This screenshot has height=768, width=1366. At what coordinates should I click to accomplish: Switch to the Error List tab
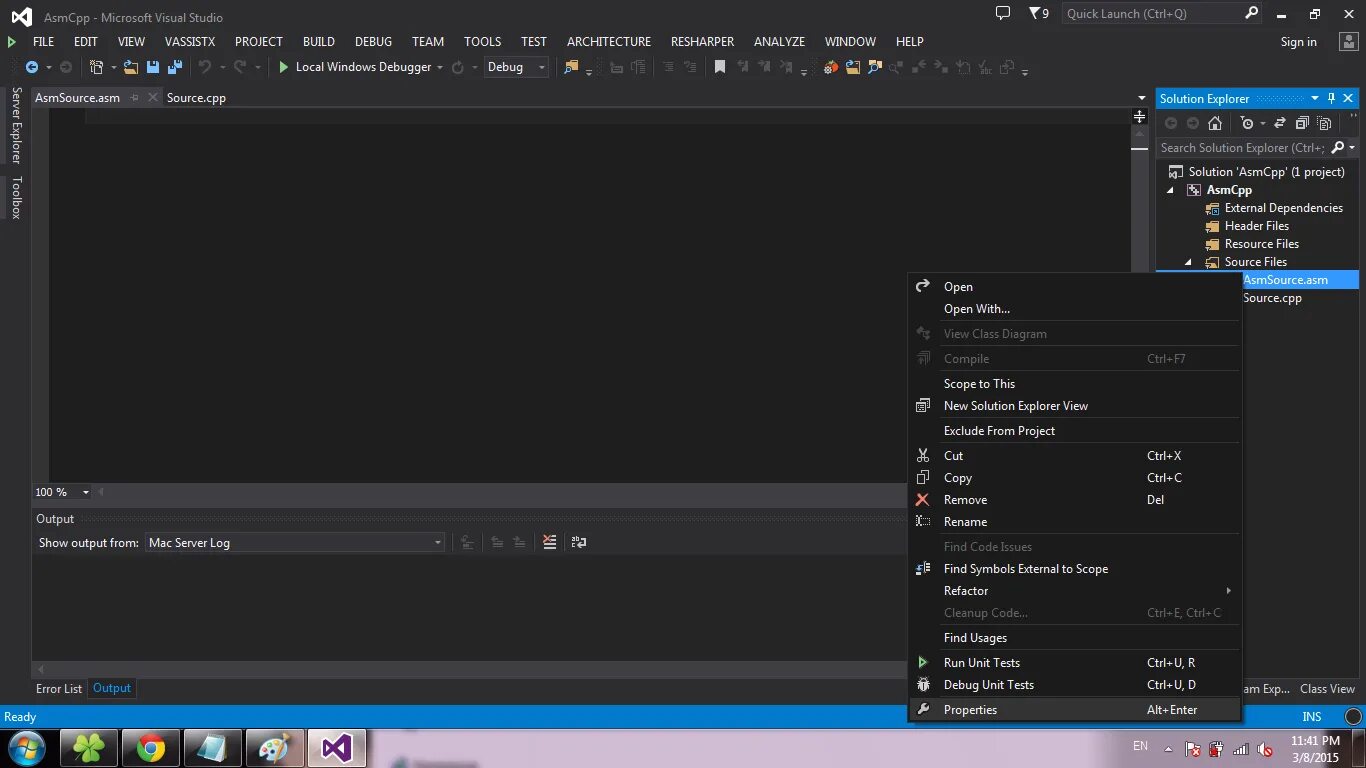pyautogui.click(x=59, y=689)
